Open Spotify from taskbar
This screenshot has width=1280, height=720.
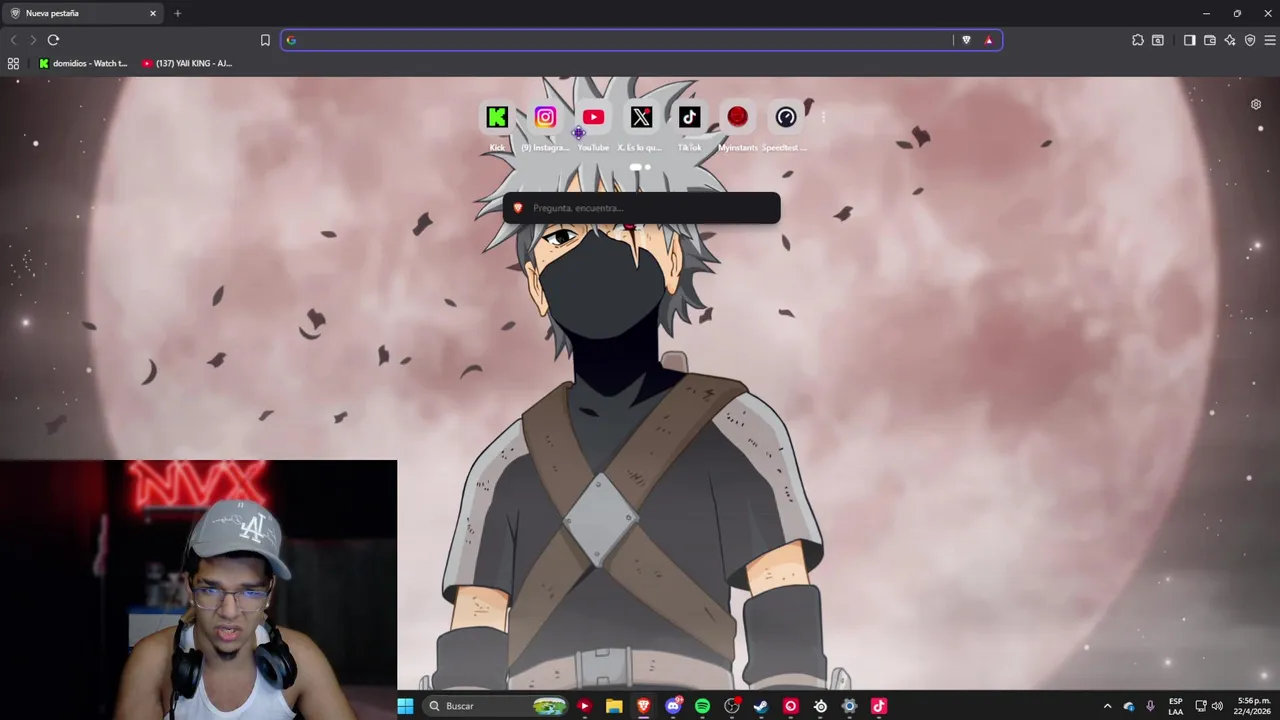[702, 706]
